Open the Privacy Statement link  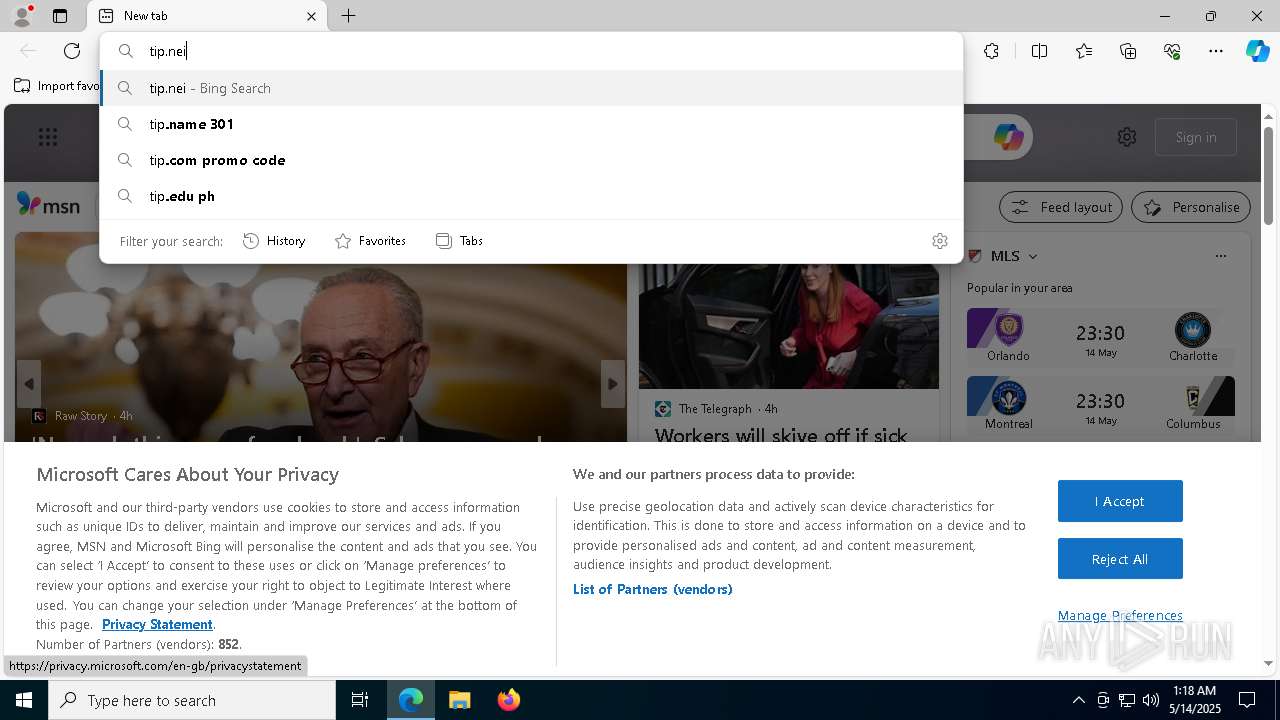tap(157, 624)
